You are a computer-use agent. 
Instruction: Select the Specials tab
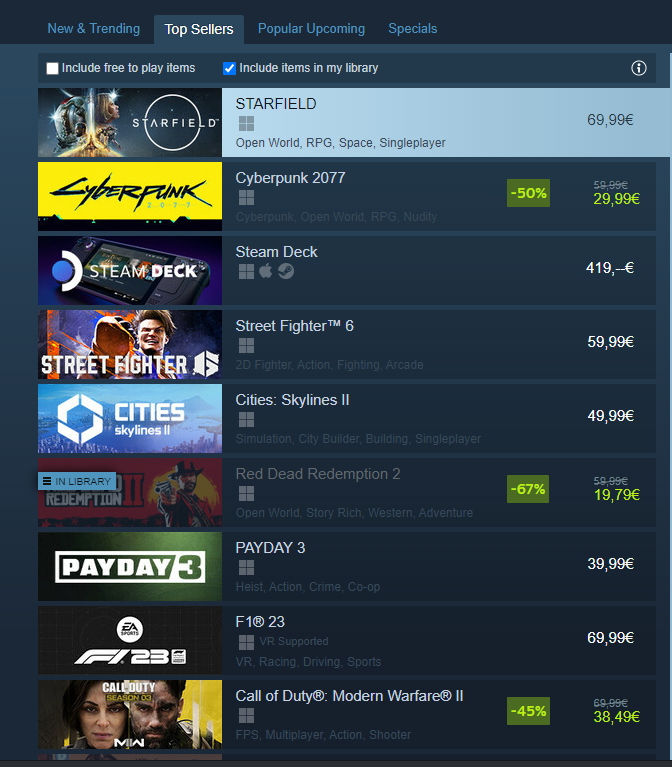coord(412,29)
